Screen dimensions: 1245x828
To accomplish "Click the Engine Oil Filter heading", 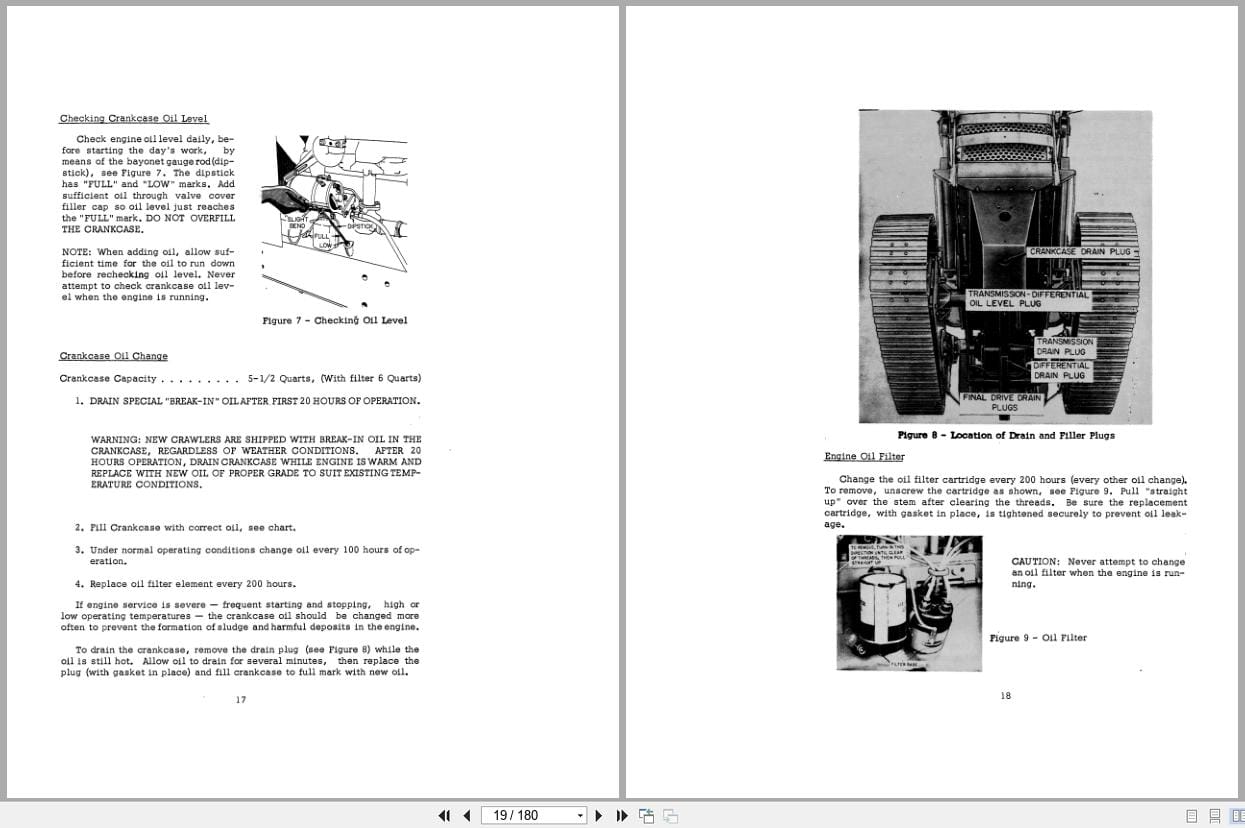I will (x=862, y=456).
